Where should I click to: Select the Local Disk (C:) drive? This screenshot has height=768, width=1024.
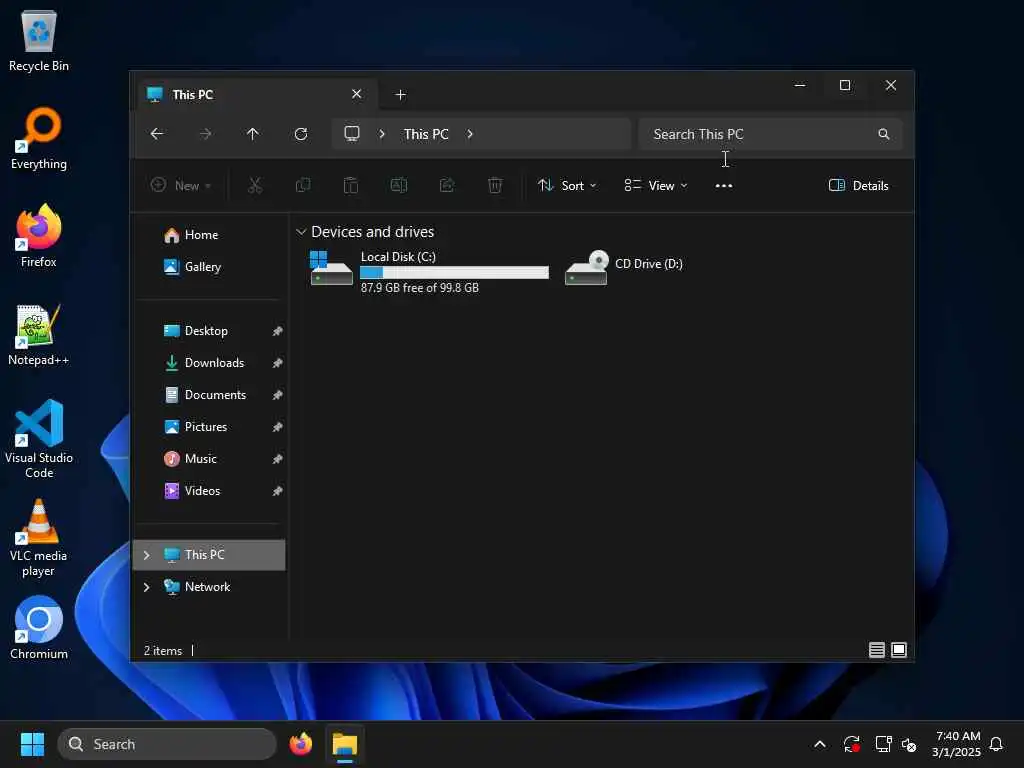(x=428, y=271)
